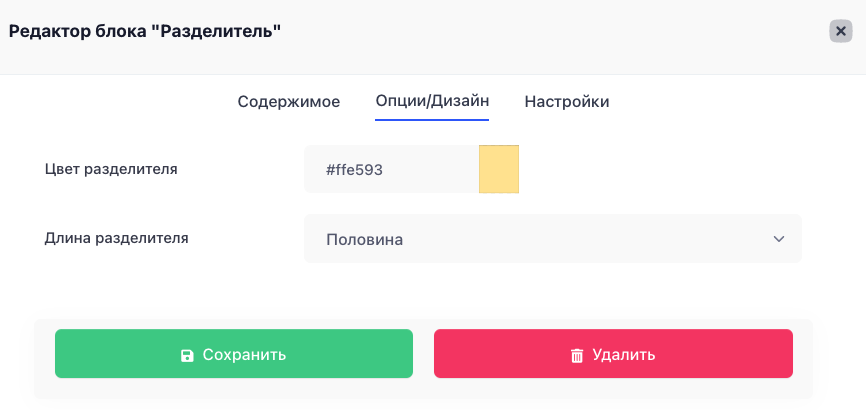
Task: Click the red Удалить button
Action: pos(613,354)
